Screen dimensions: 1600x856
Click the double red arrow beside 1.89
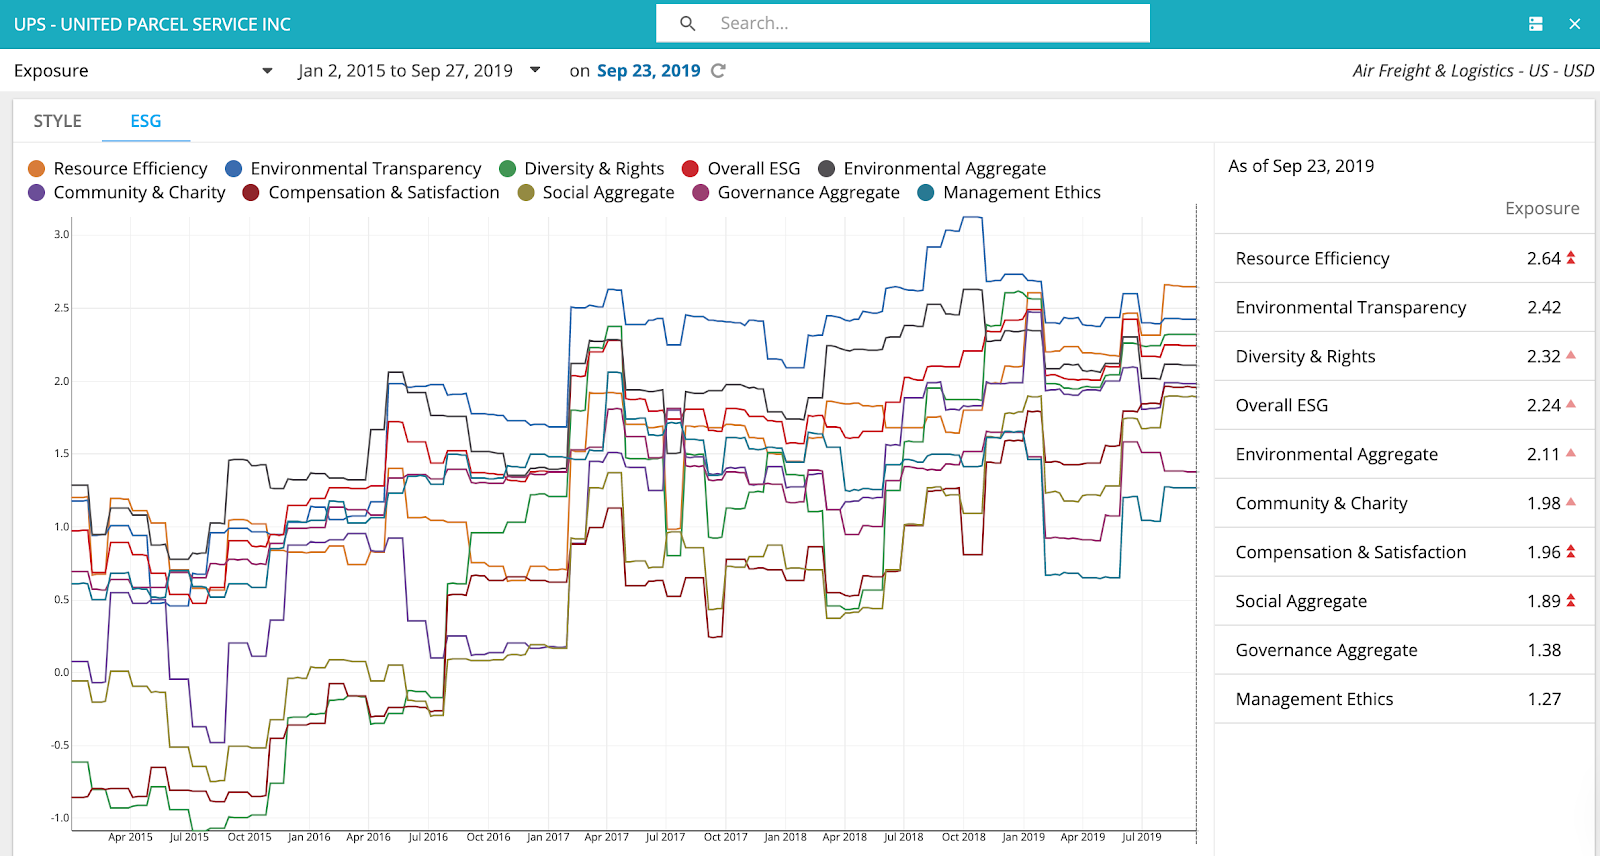(x=1571, y=601)
